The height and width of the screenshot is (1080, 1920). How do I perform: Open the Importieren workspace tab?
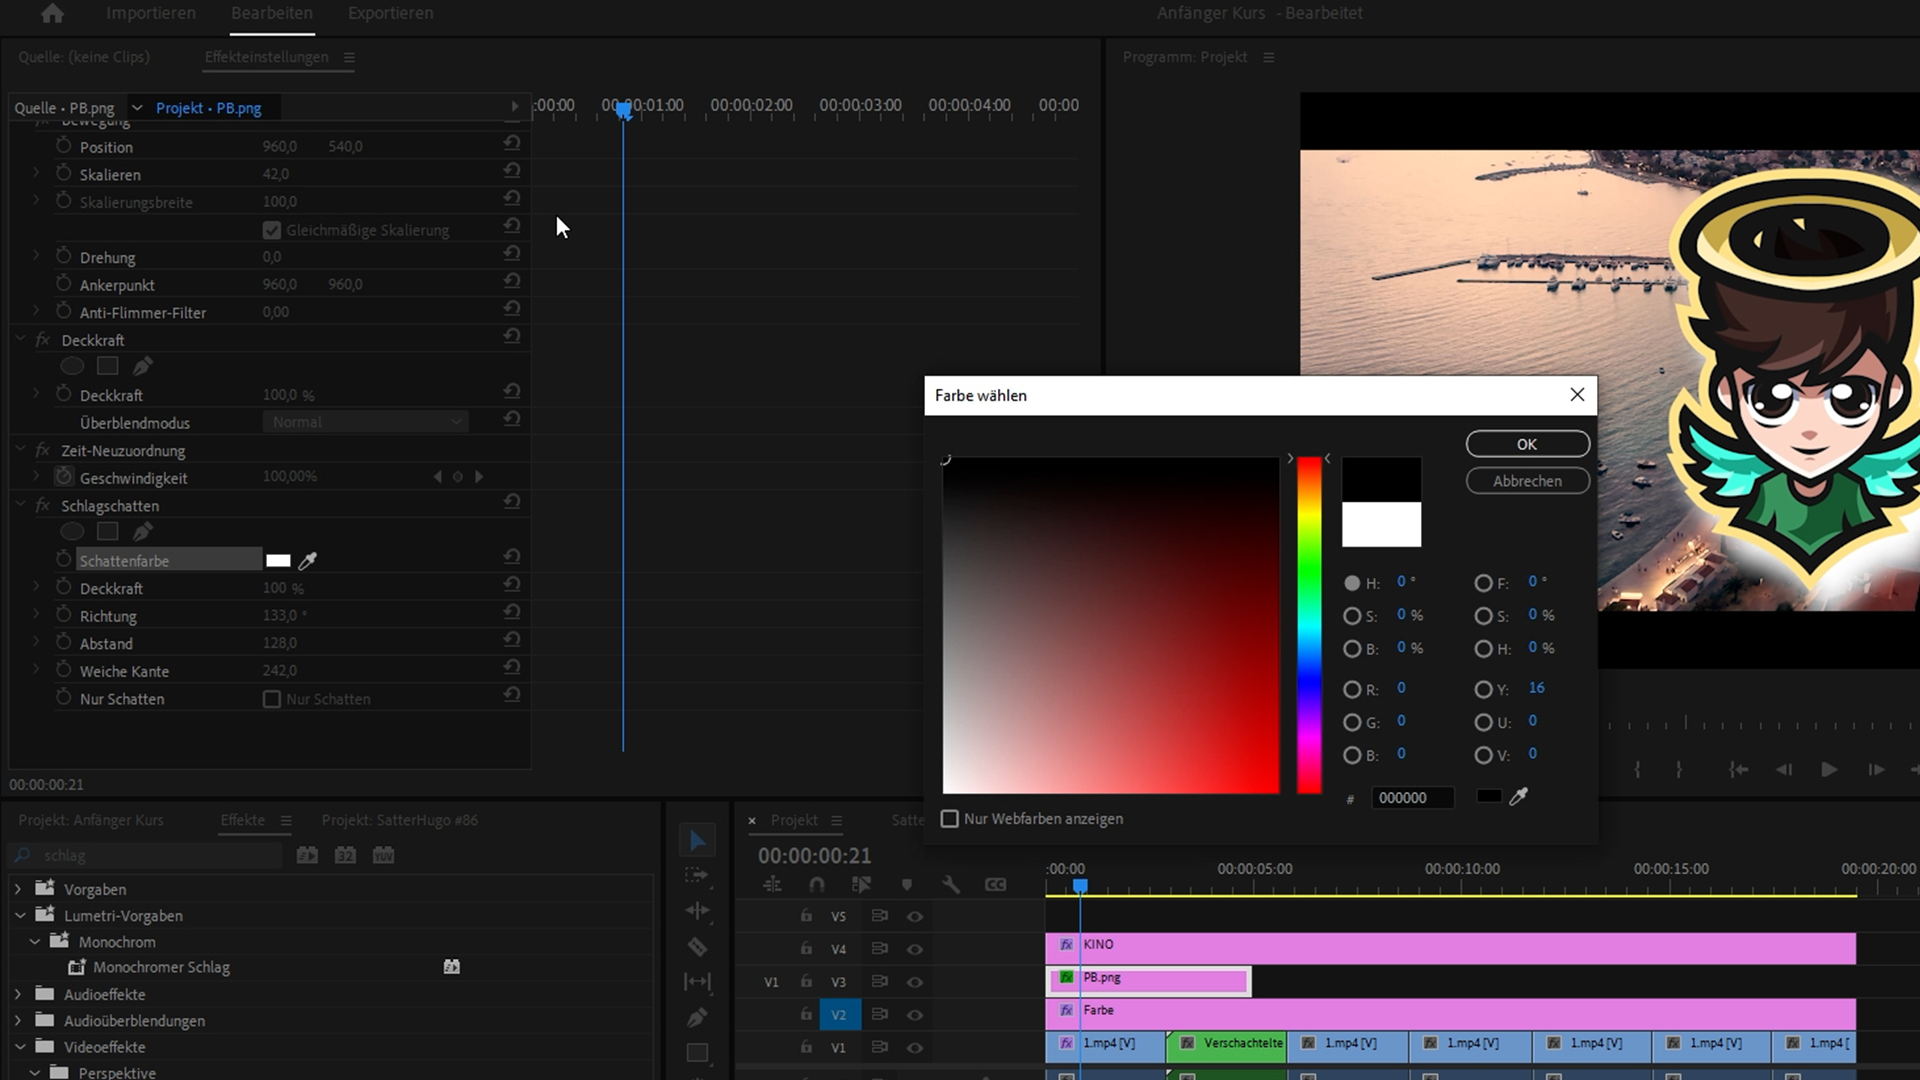coord(151,13)
